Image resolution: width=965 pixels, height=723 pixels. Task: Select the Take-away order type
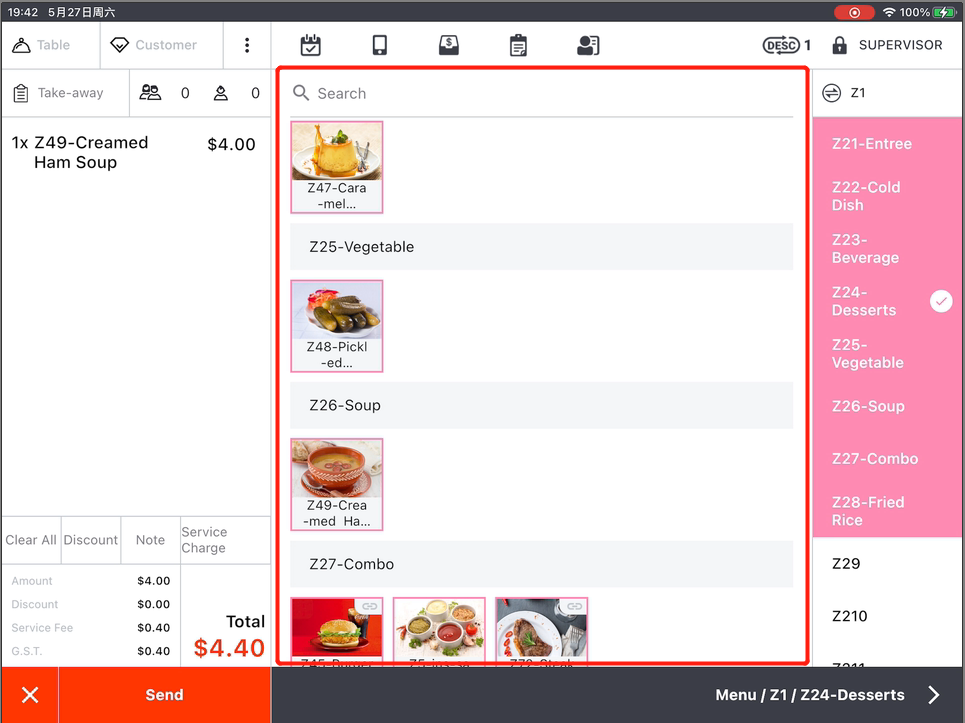tap(65, 93)
